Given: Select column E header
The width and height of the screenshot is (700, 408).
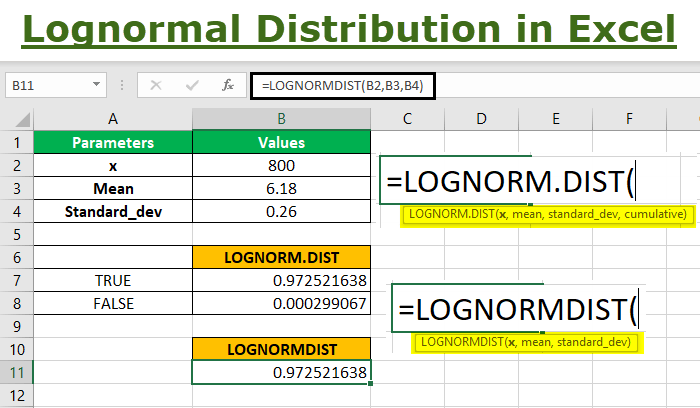Looking at the screenshot, I should [x=555, y=119].
